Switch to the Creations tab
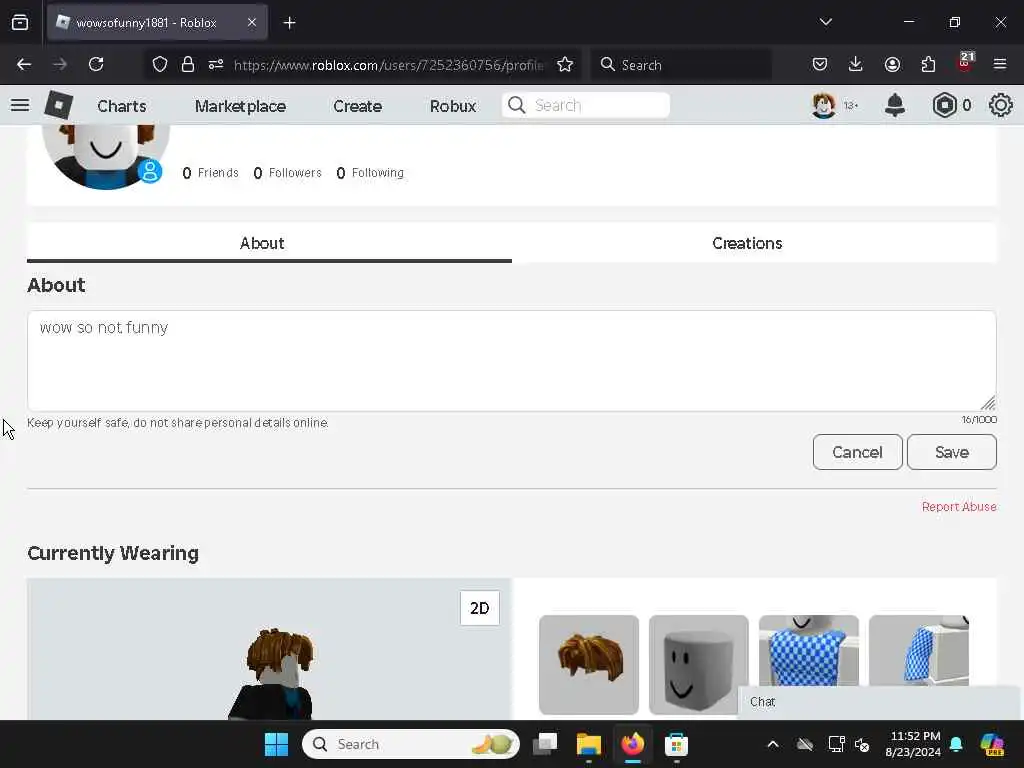This screenshot has height=768, width=1024. click(754, 243)
